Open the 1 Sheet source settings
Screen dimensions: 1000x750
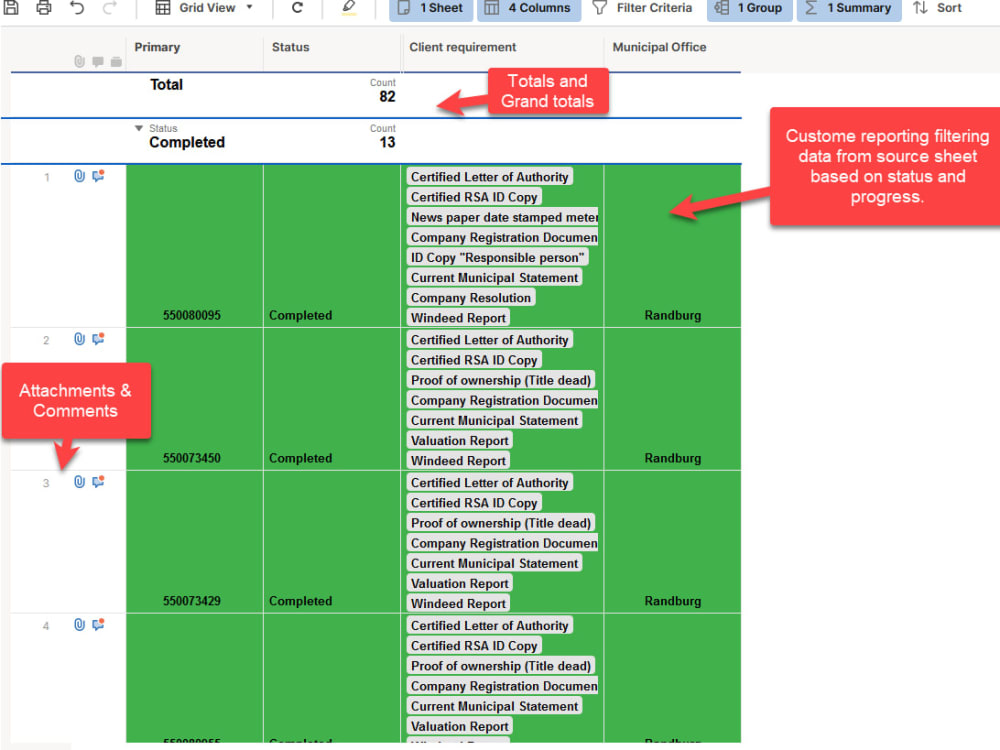(430, 8)
